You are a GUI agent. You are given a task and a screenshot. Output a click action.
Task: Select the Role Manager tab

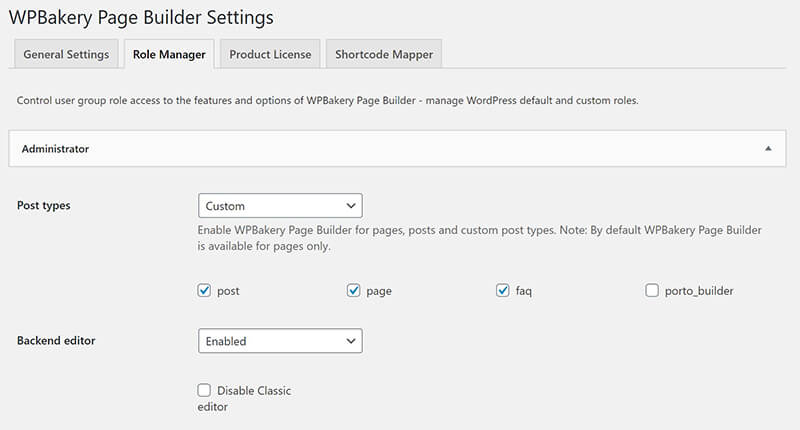(169, 54)
